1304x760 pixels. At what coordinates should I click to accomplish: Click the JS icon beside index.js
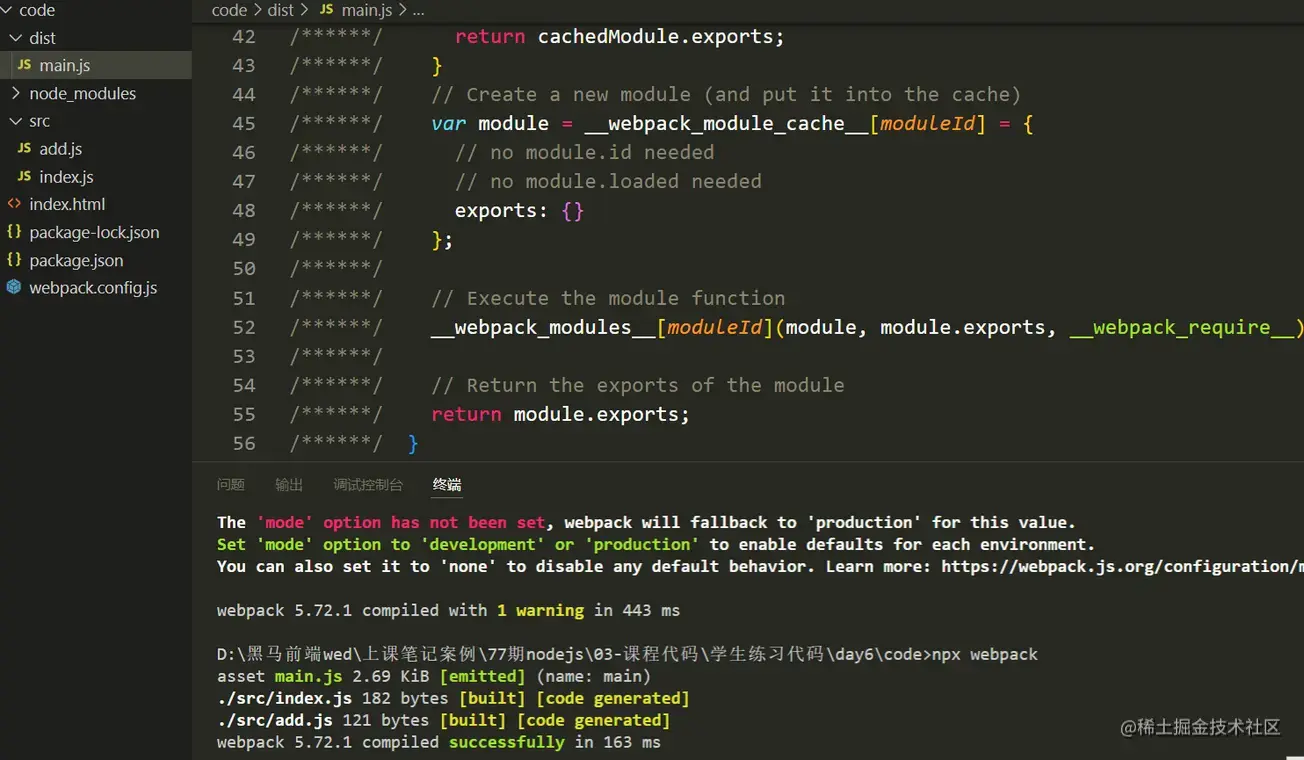(x=24, y=176)
